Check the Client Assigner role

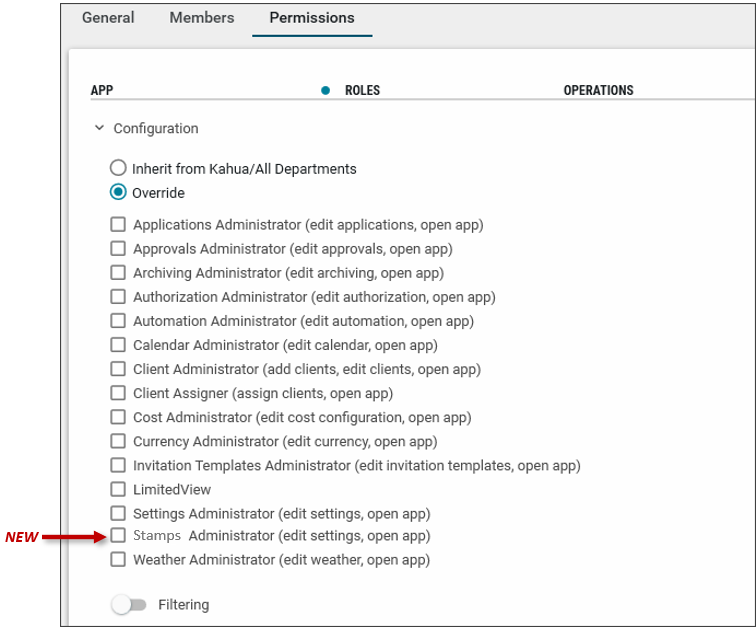118,393
